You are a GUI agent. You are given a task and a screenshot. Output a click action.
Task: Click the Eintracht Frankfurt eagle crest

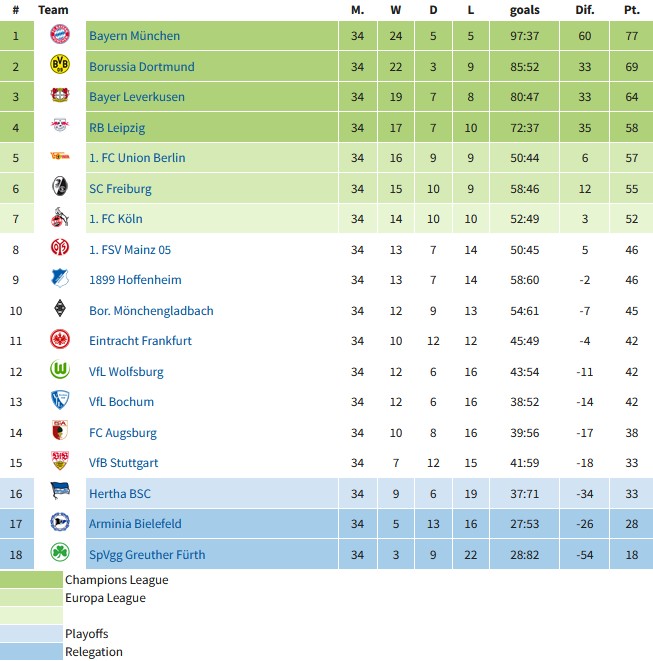pyautogui.click(x=60, y=341)
